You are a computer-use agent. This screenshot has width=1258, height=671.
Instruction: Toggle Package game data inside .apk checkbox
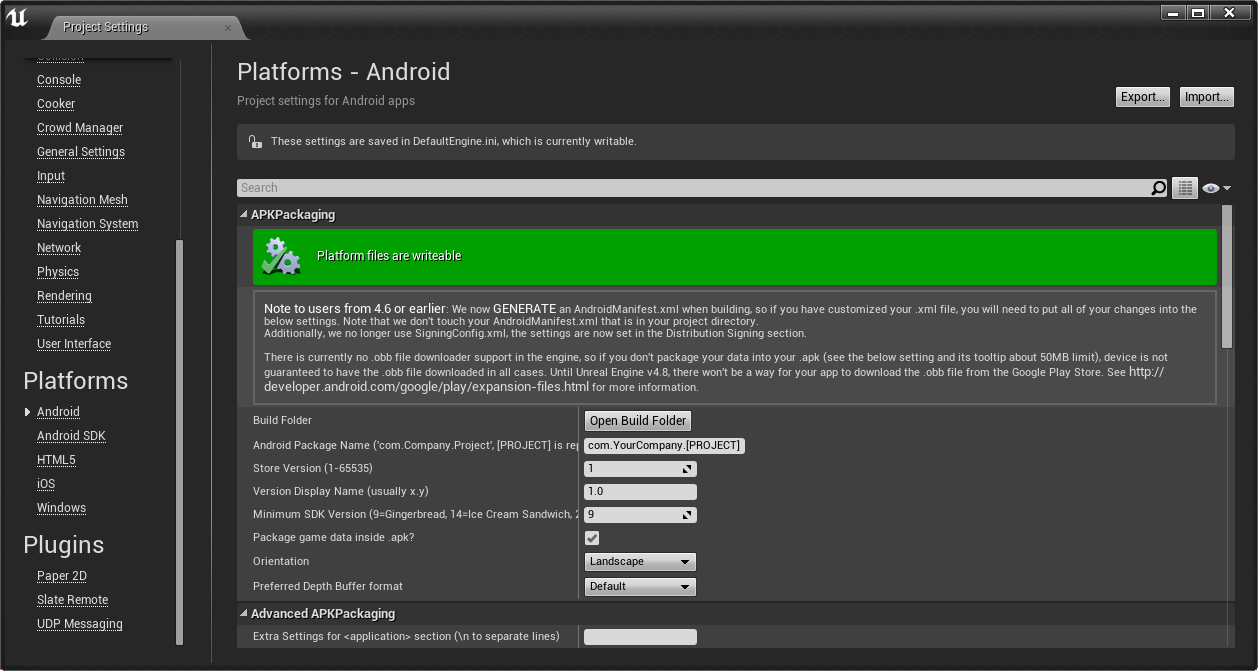(592, 538)
